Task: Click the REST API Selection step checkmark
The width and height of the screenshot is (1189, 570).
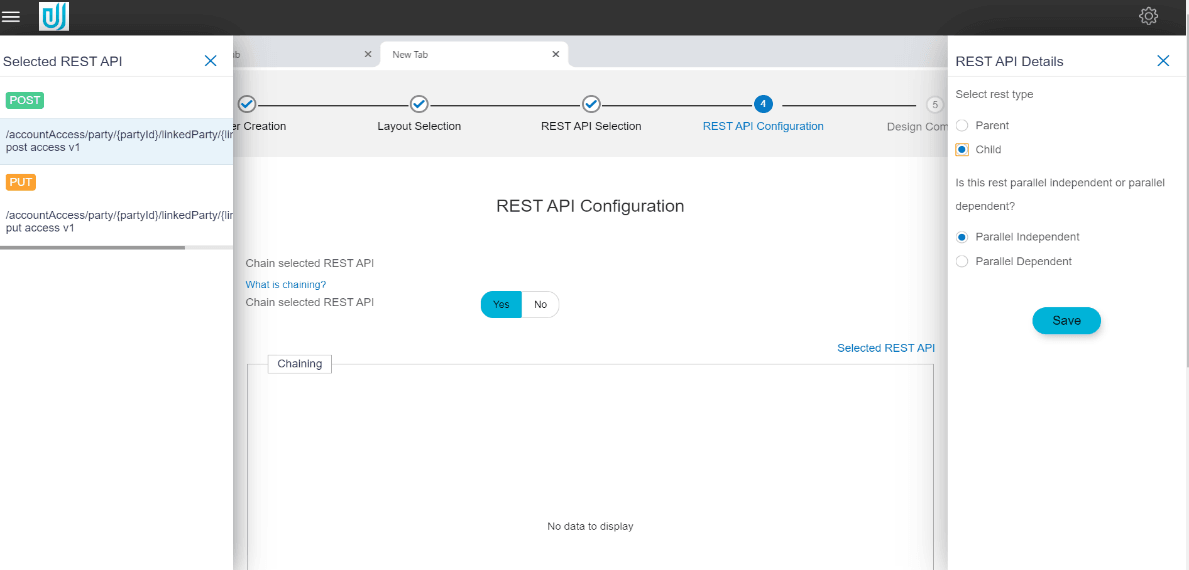Action: (591, 104)
